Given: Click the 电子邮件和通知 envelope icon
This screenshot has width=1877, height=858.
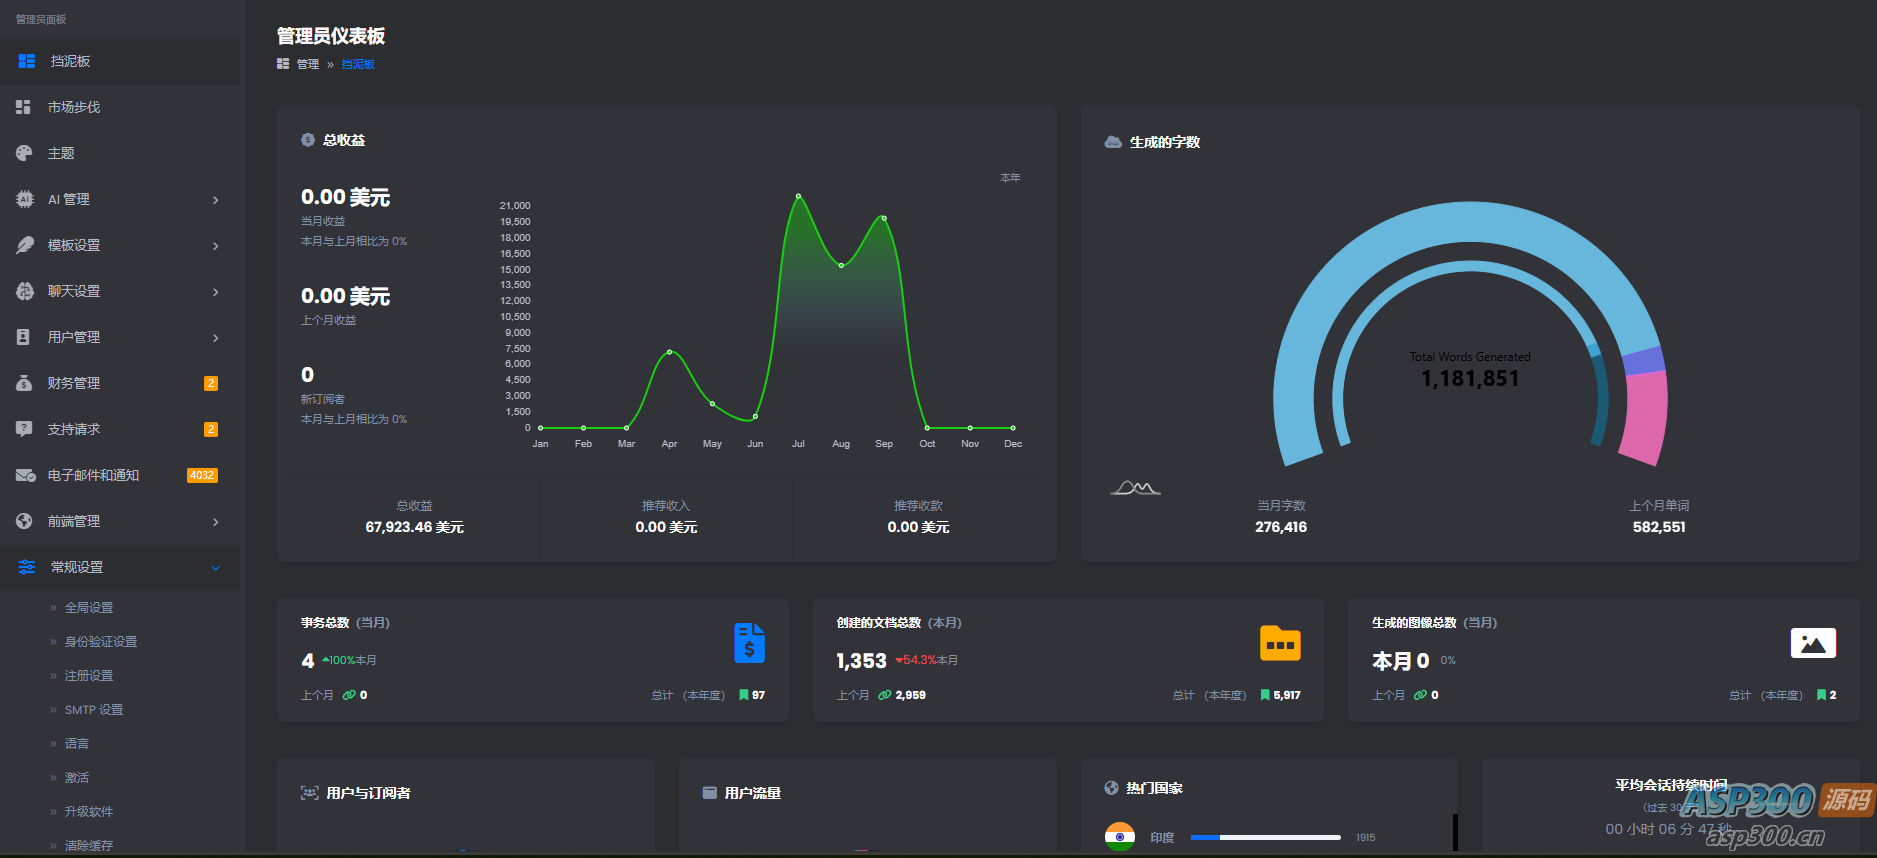Looking at the screenshot, I should [25, 475].
